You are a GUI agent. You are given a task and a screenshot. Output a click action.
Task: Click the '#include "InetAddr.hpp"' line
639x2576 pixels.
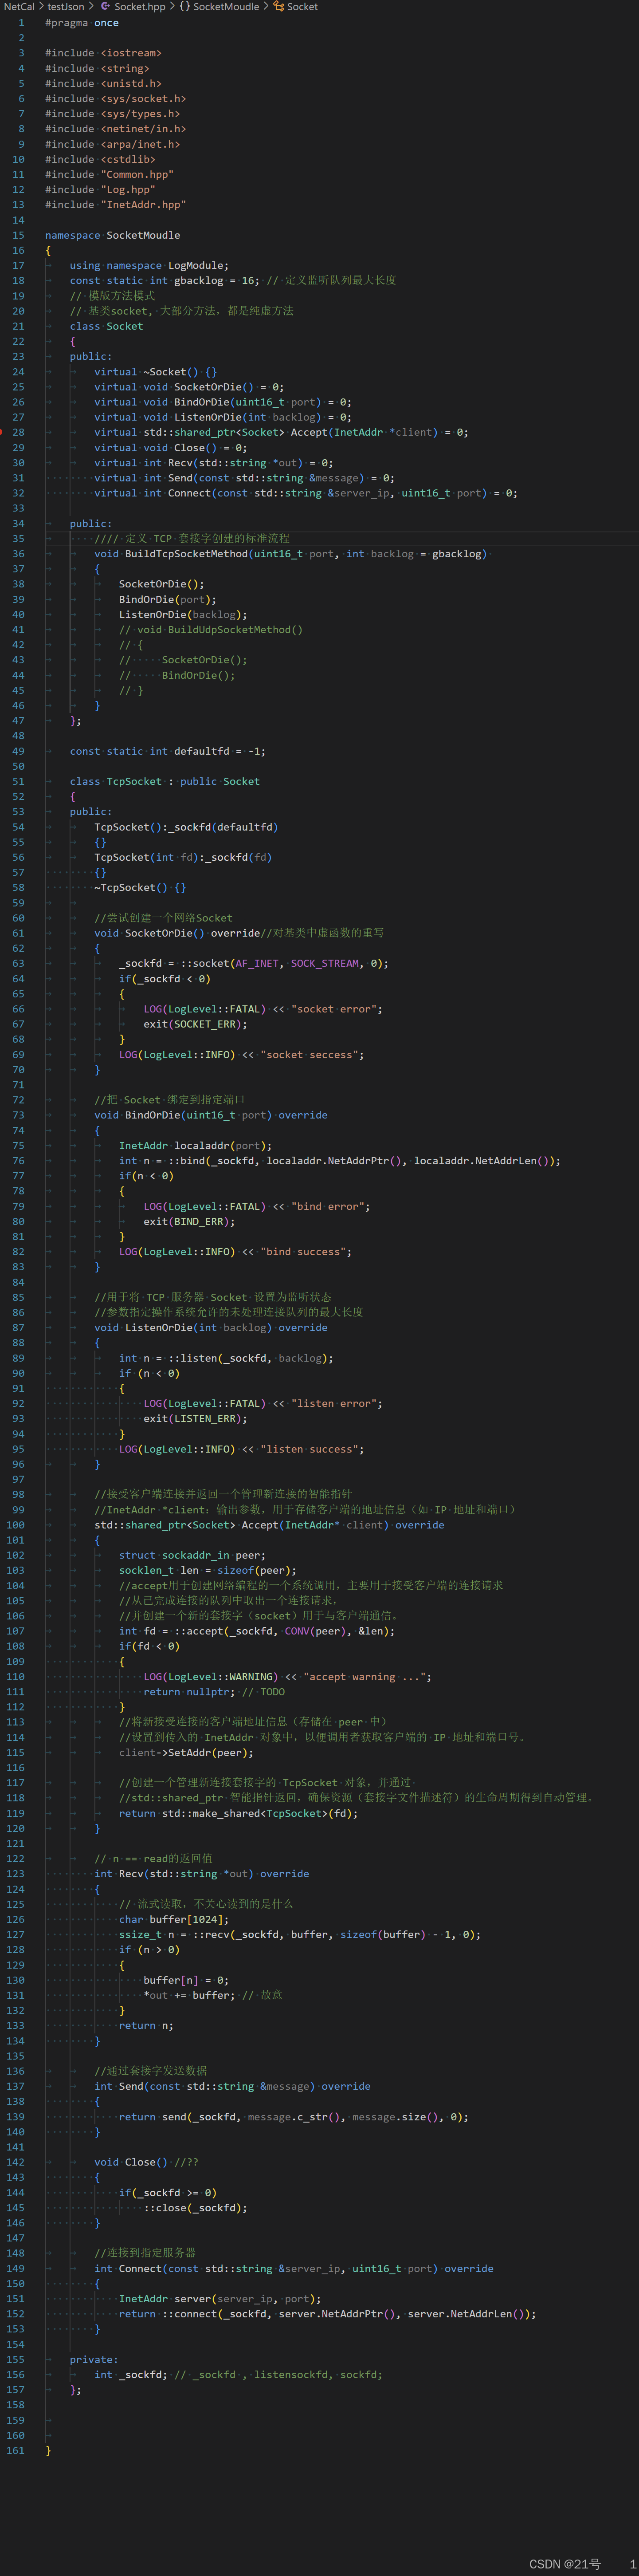[115, 205]
